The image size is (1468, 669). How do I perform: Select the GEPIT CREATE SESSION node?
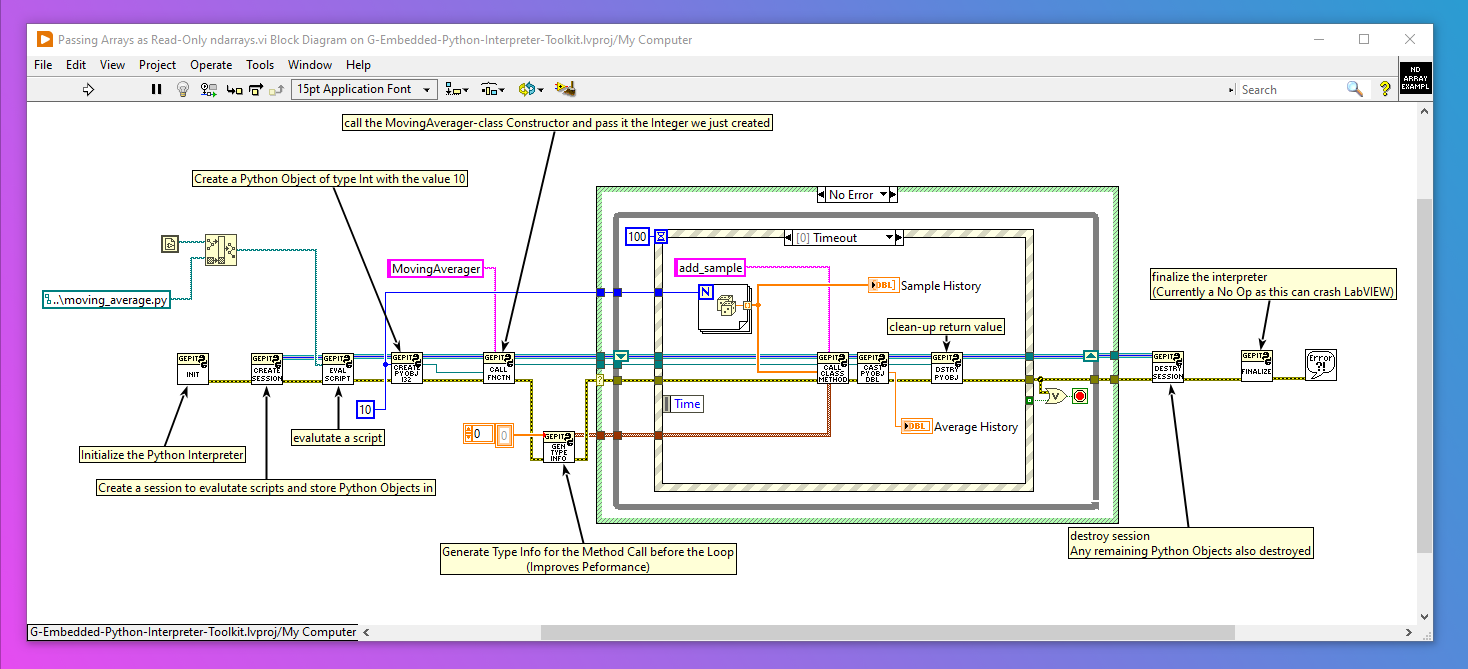[267, 368]
